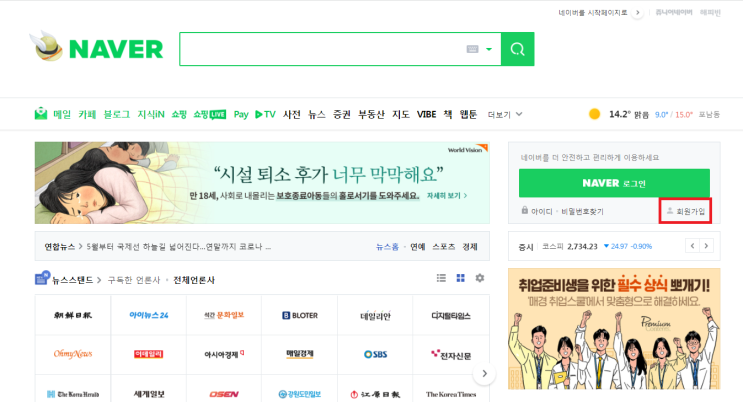The height and width of the screenshot is (402, 743).
Task: Click the 뉴스스탠드 icon
Action: (x=43, y=278)
